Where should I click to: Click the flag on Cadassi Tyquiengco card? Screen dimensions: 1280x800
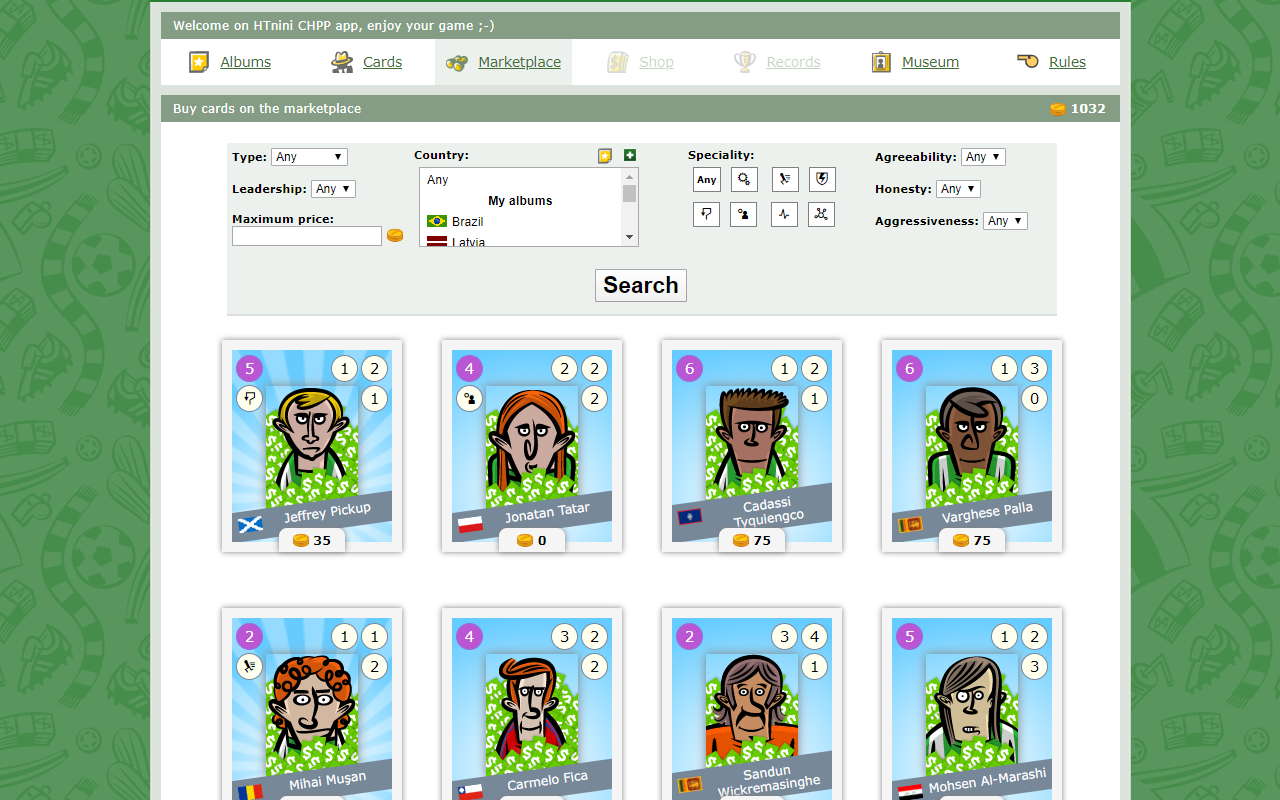[690, 517]
